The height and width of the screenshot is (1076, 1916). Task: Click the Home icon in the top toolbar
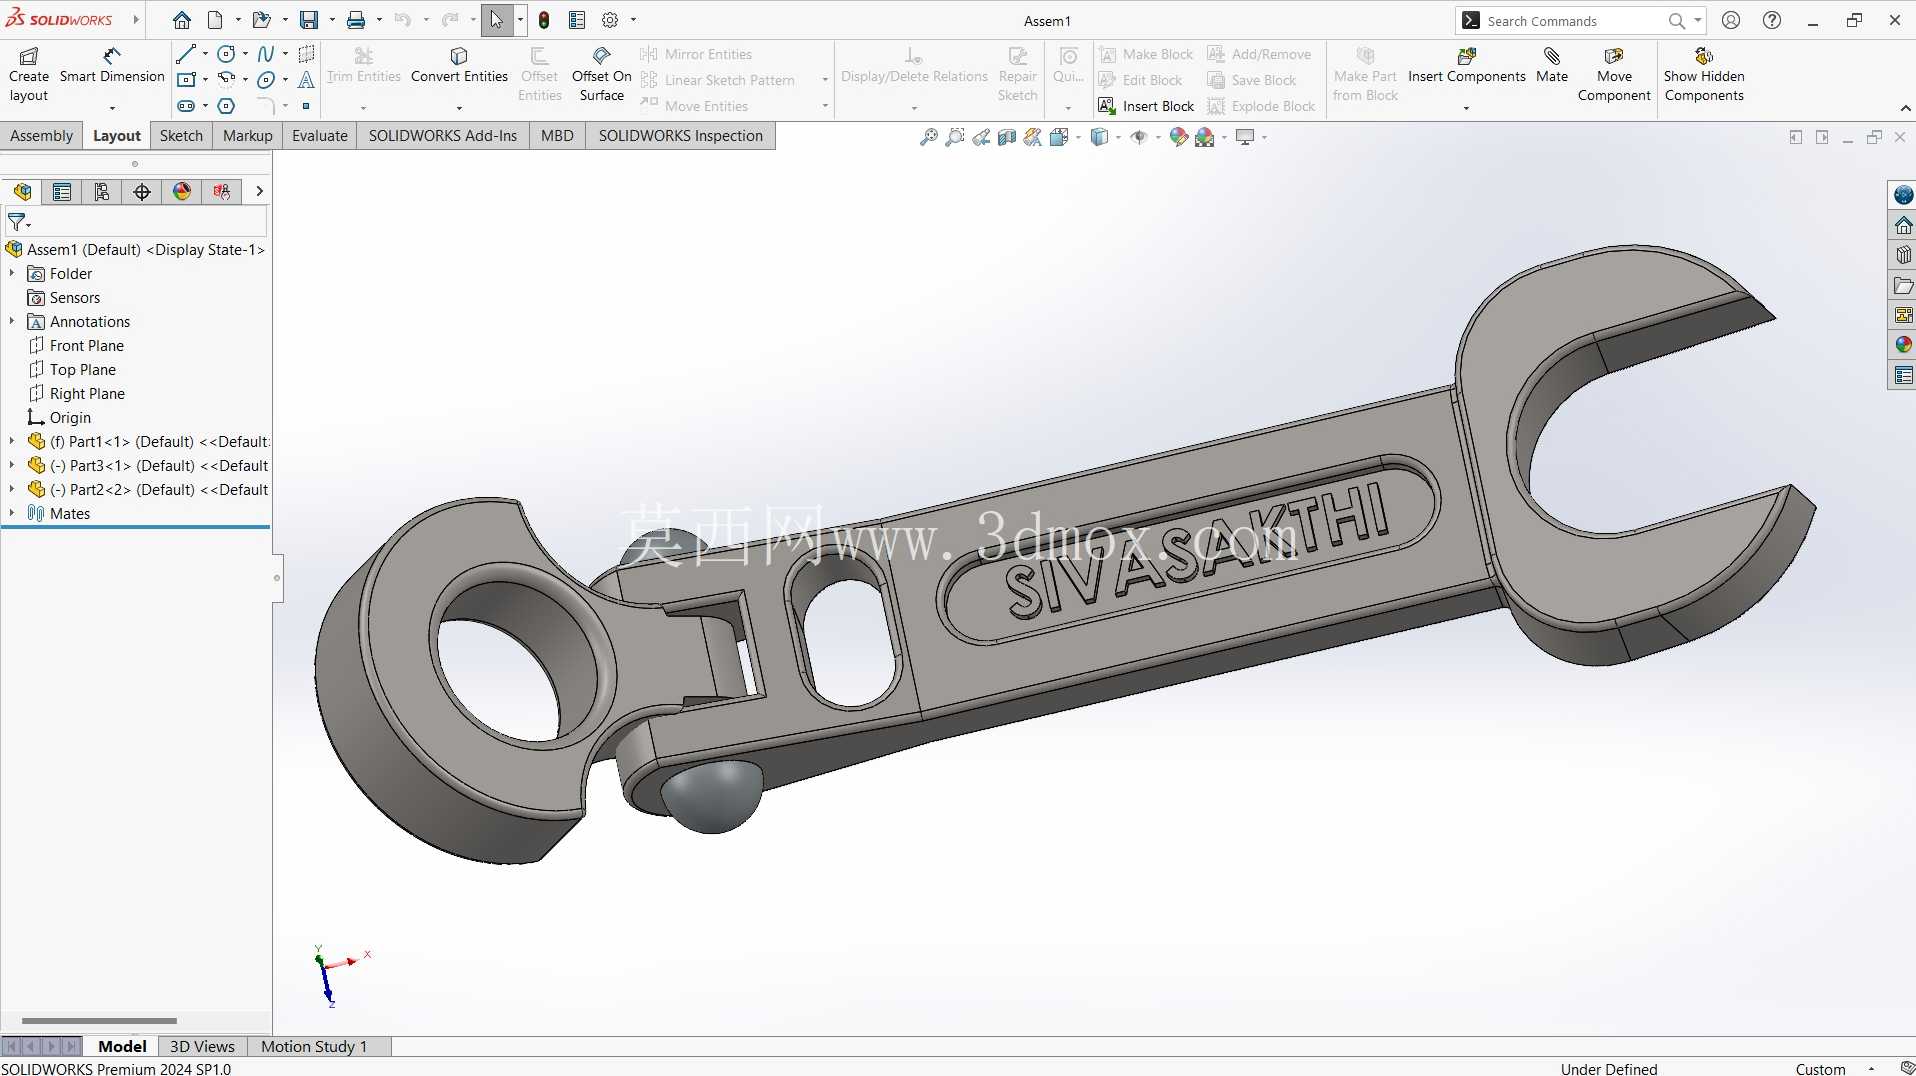pos(181,20)
